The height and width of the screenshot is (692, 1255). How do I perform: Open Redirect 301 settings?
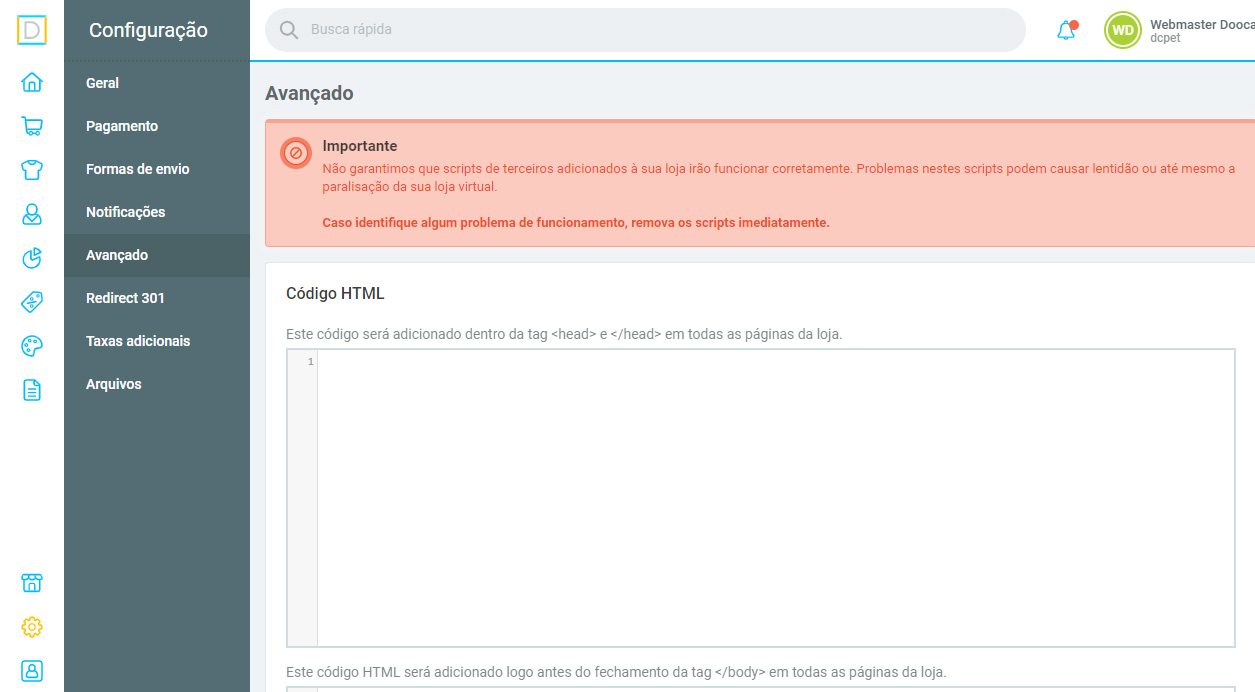click(157, 298)
